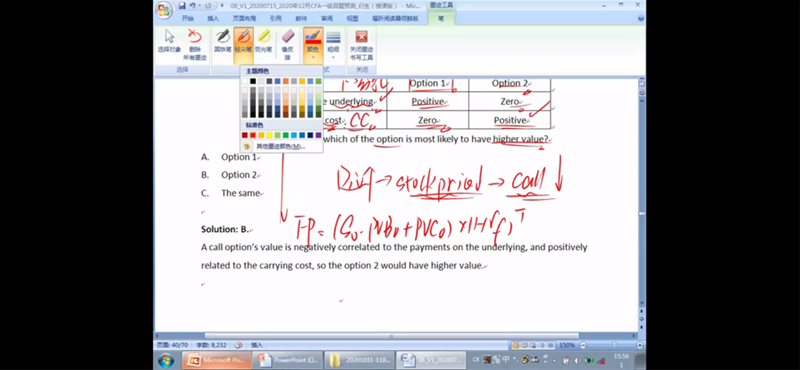The image size is (800, 370).
Task: Click the Office button orb
Action: click(164, 10)
